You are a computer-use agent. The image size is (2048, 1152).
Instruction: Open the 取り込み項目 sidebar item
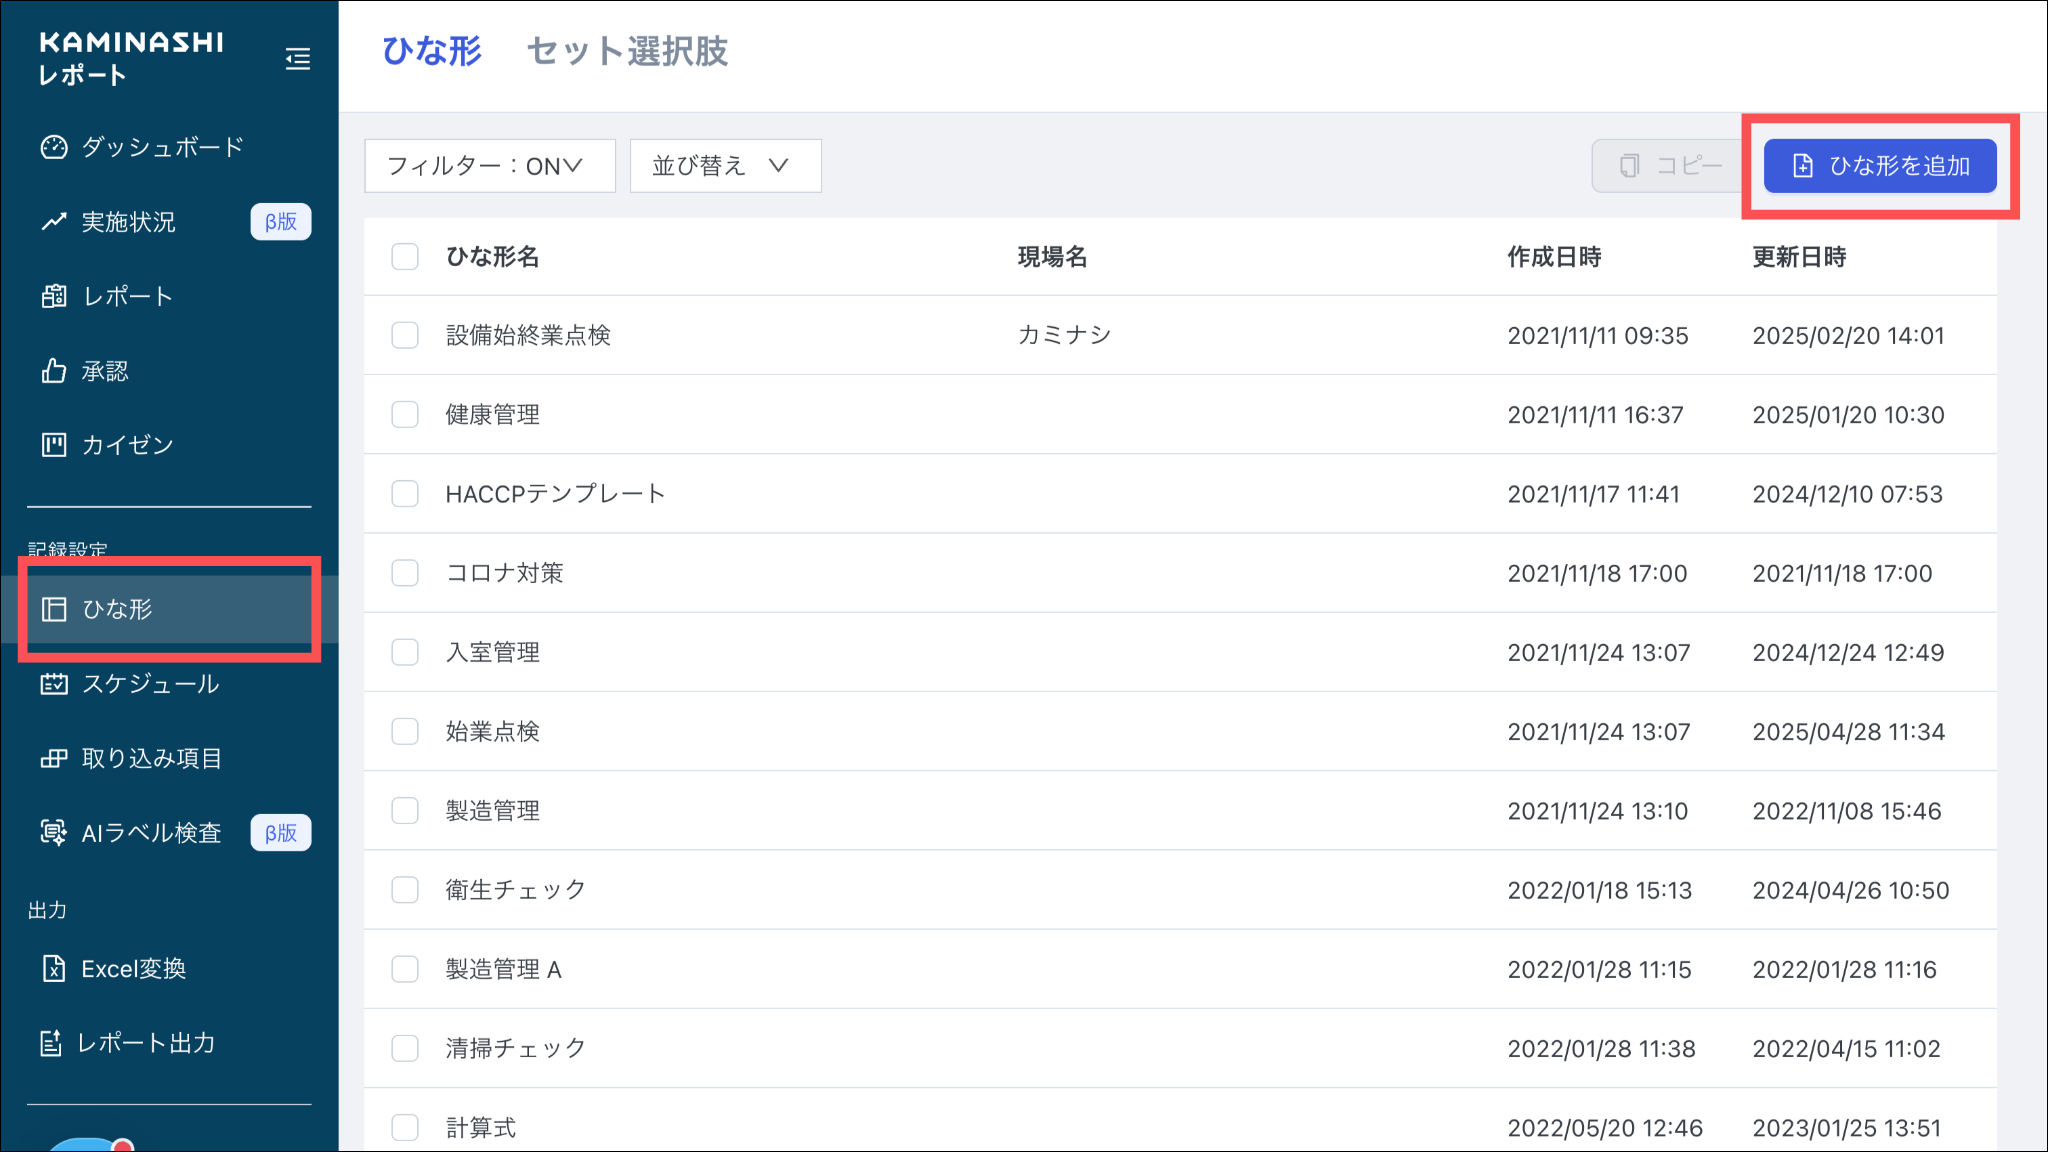point(151,758)
